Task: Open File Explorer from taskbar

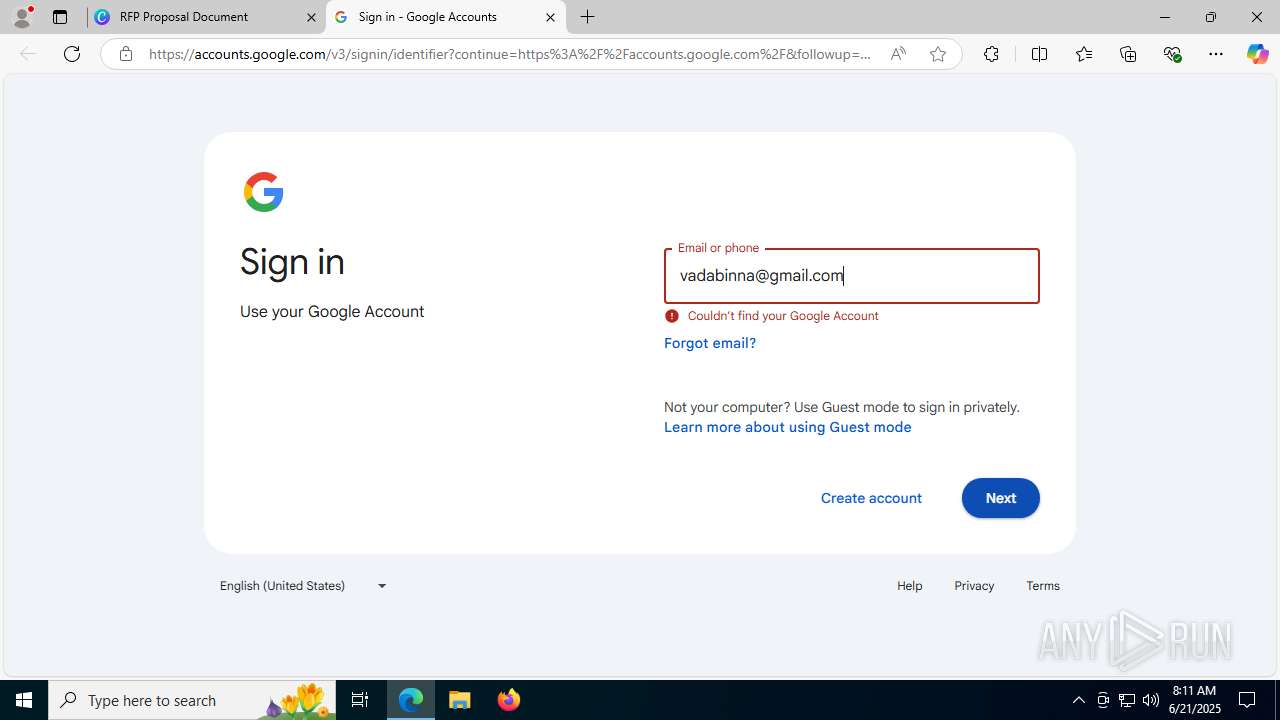Action: click(x=460, y=700)
